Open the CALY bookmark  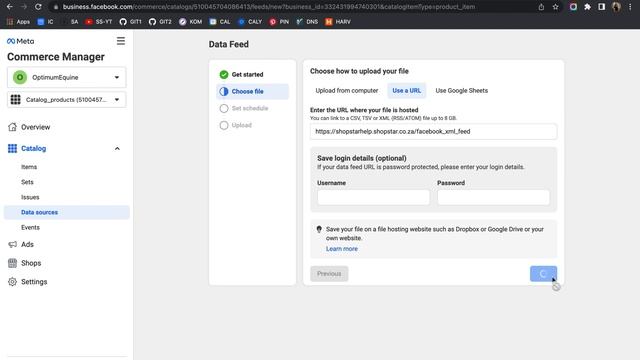pyautogui.click(x=250, y=22)
